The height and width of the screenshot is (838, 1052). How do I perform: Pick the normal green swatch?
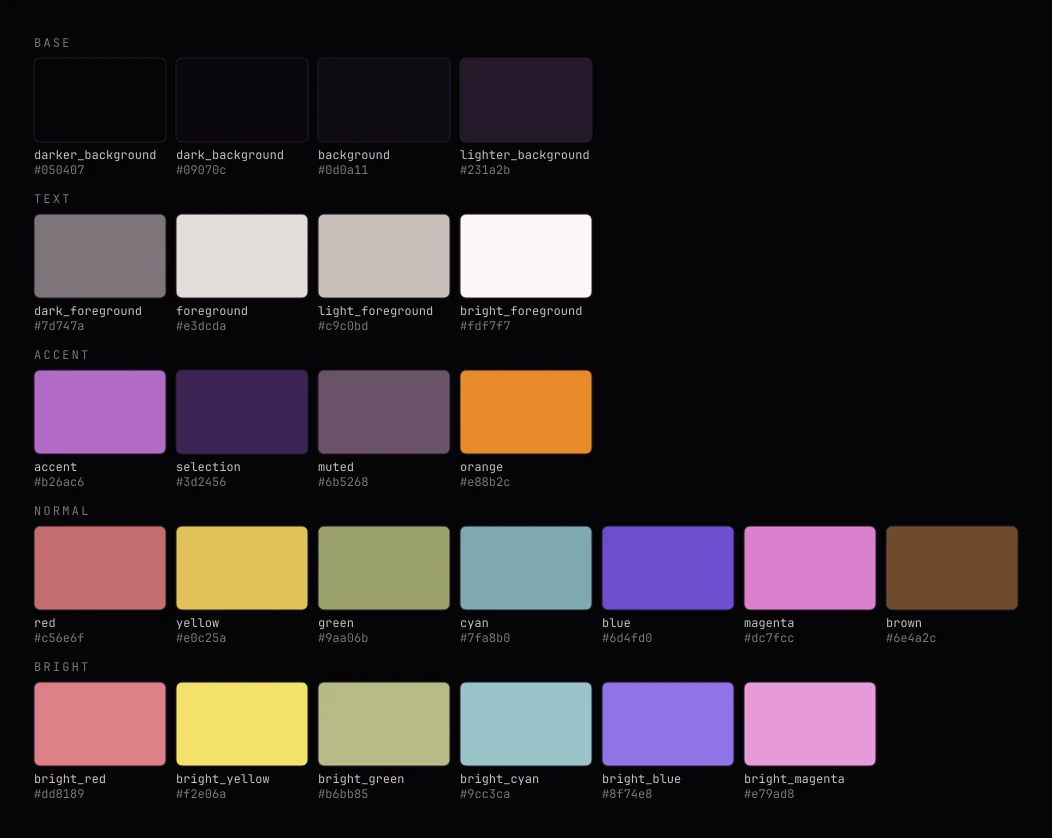[384, 568]
